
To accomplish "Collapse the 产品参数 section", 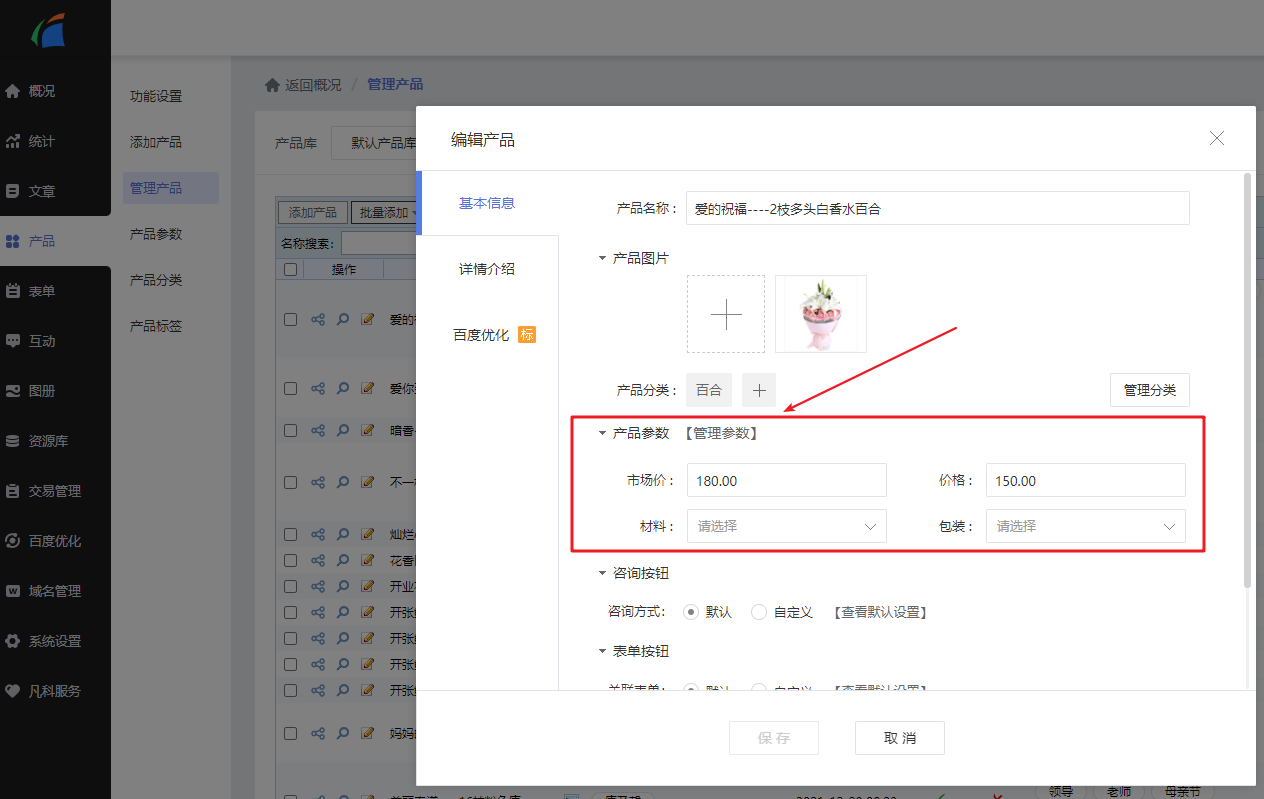I will click(602, 433).
